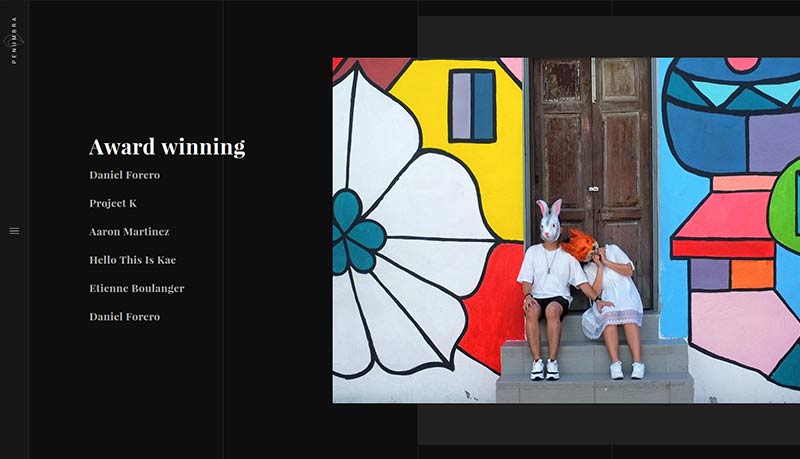
Task: Open the hamburger menu icon
Action: pos(14,231)
